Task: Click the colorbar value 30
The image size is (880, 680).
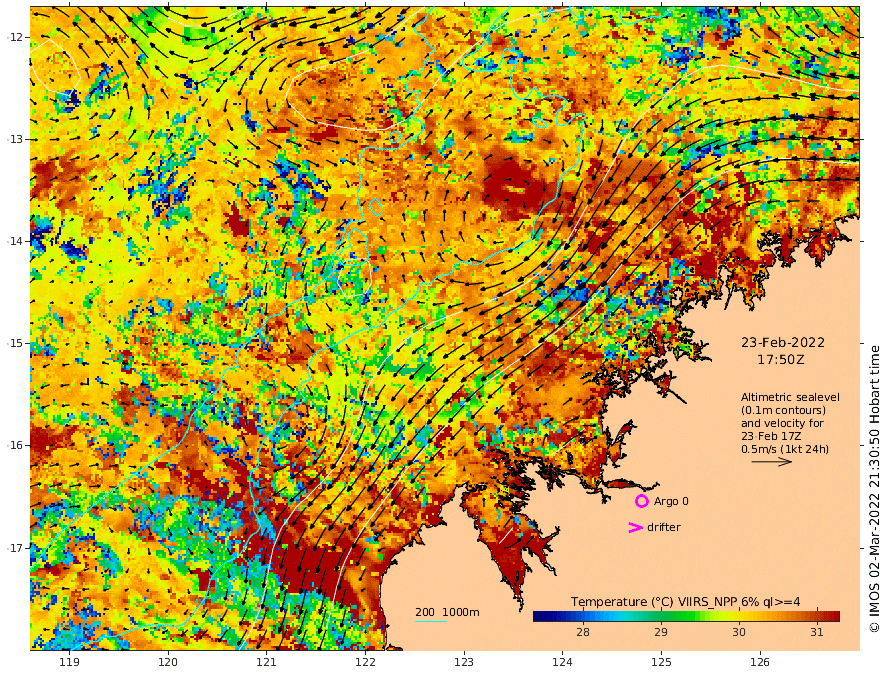Action: (739, 632)
